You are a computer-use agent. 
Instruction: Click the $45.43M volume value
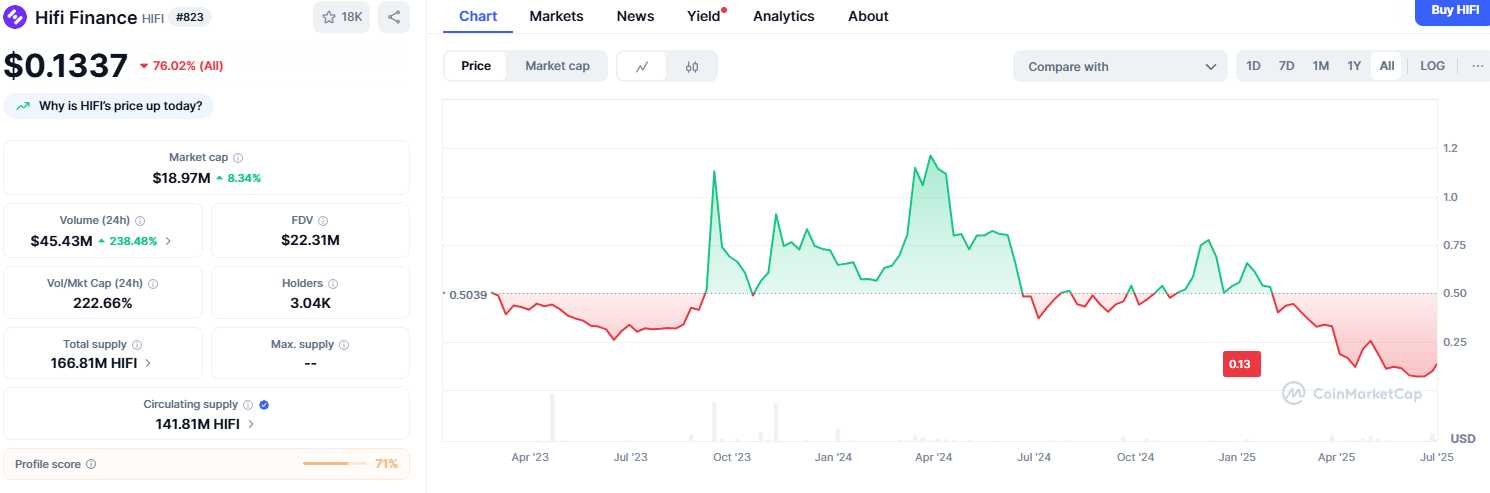point(61,241)
